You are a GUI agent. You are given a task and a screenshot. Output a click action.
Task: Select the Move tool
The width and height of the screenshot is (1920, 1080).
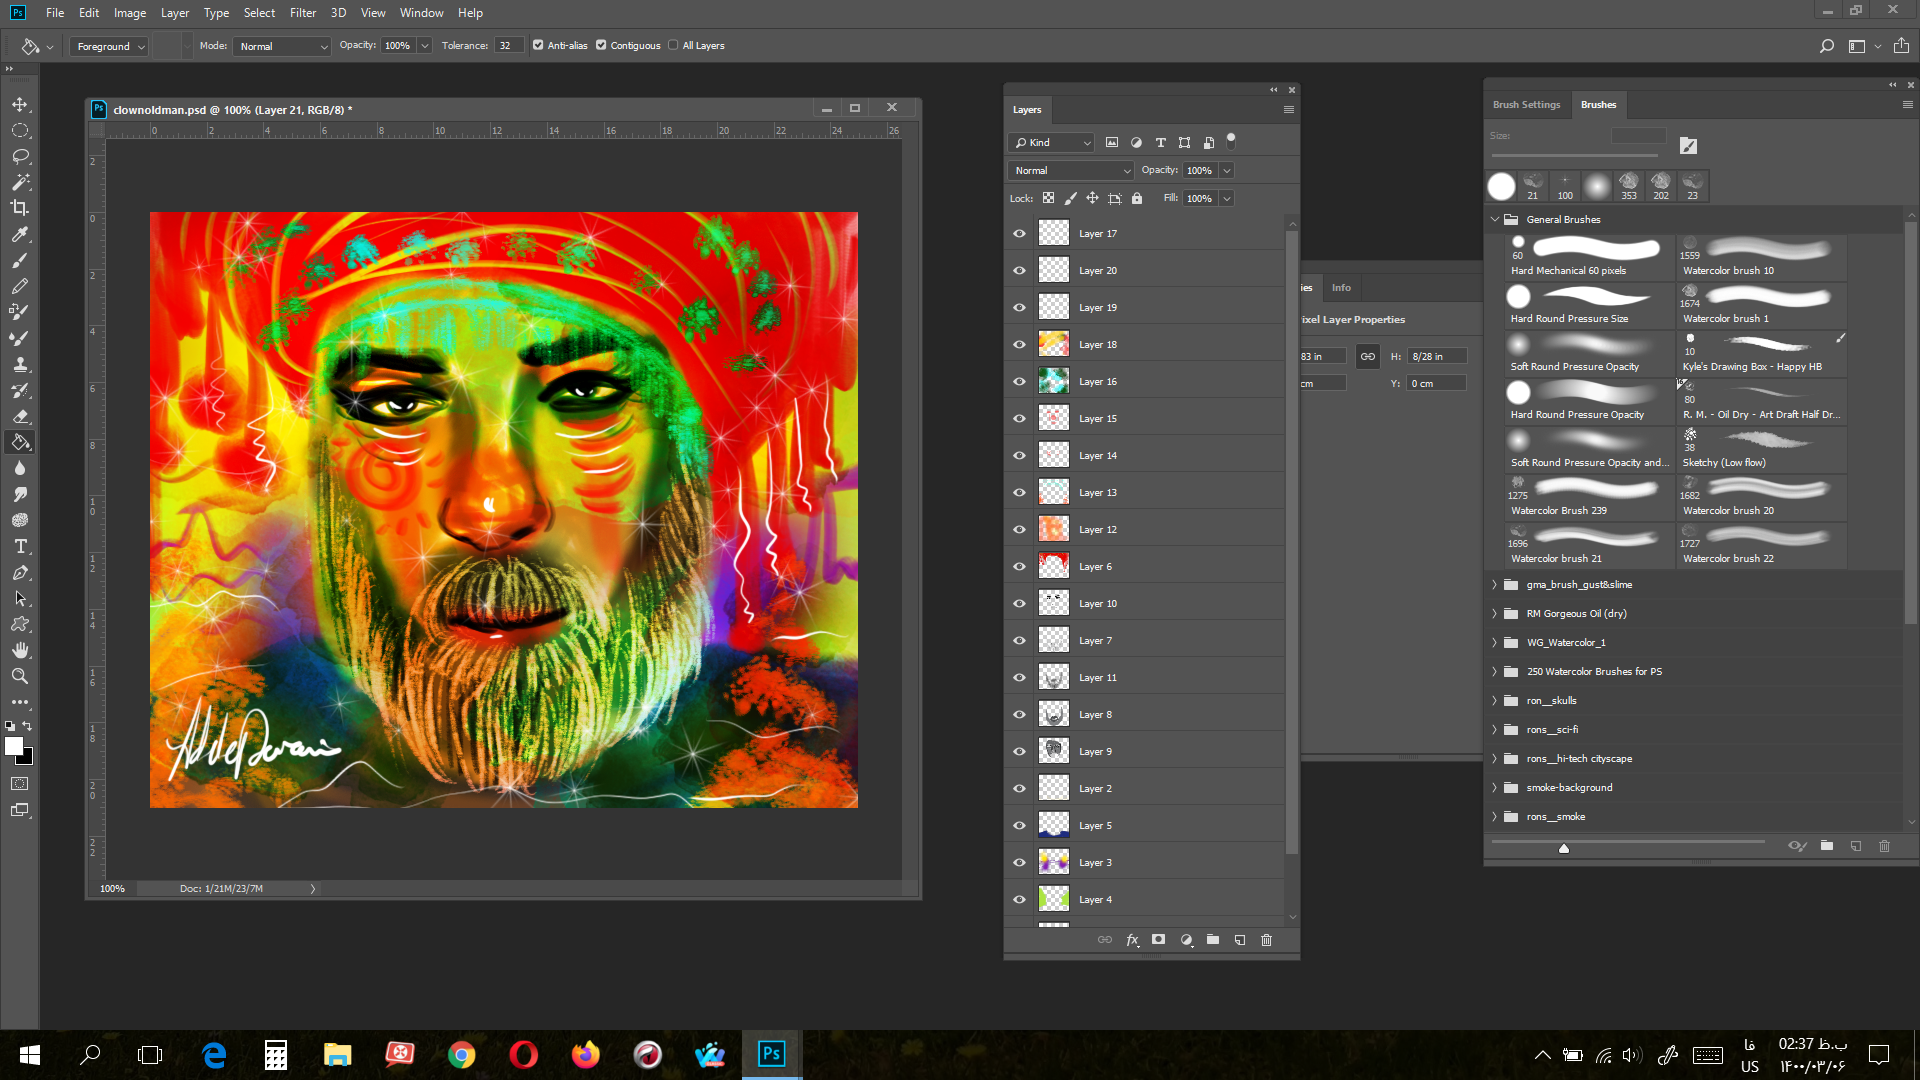click(20, 104)
